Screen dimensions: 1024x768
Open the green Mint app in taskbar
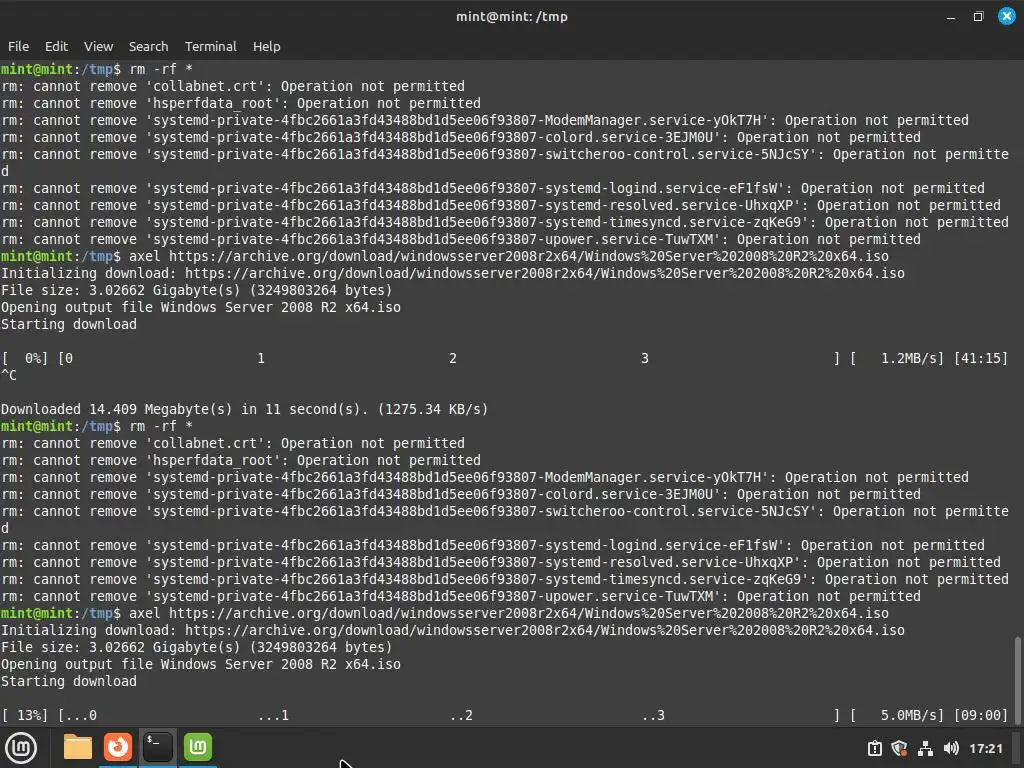(x=198, y=747)
